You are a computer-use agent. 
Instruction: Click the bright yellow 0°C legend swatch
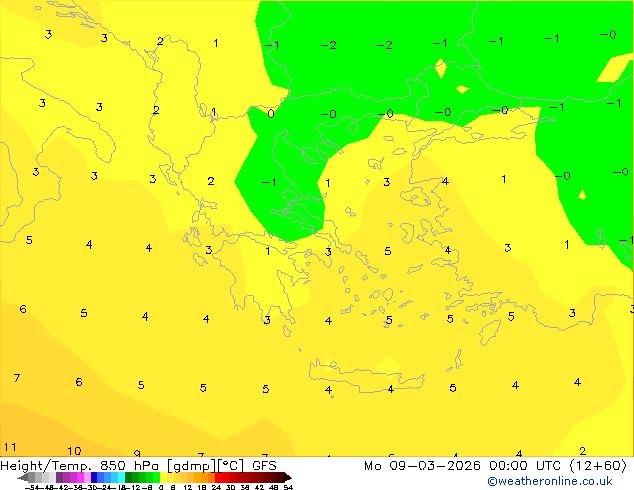(163, 477)
